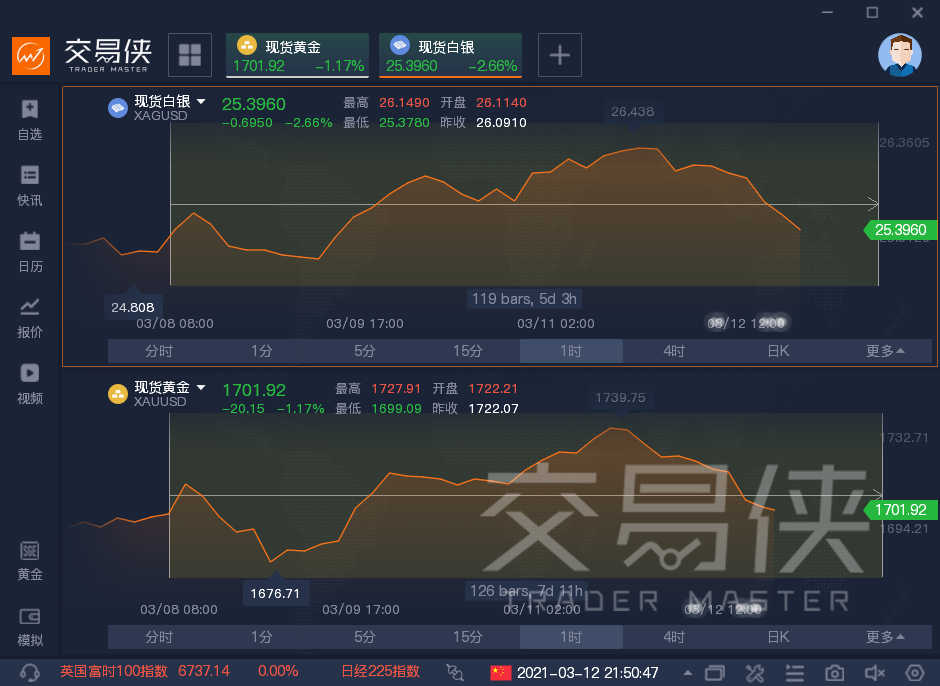The width and height of the screenshot is (940, 686).
Task: Select 1时 timeframe on gold chart
Action: pos(571,637)
